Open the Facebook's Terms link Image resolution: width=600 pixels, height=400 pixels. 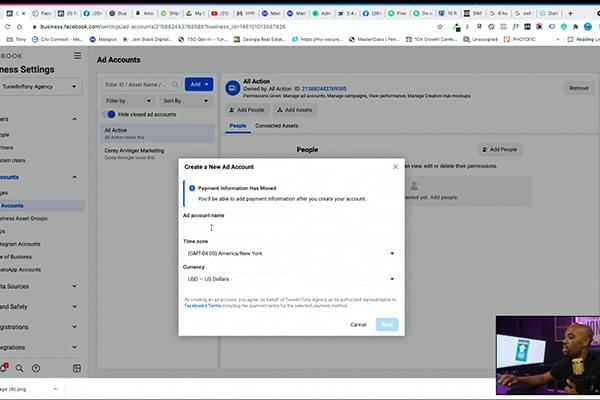[x=204, y=305]
